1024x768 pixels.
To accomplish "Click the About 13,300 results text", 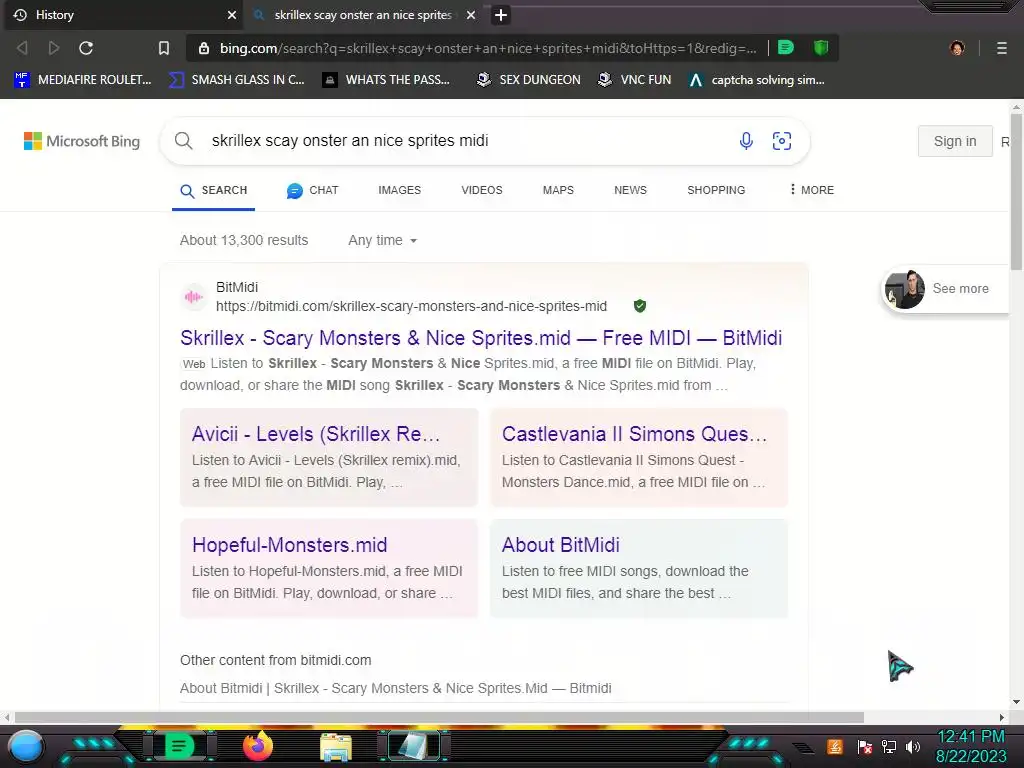I will point(244,240).
